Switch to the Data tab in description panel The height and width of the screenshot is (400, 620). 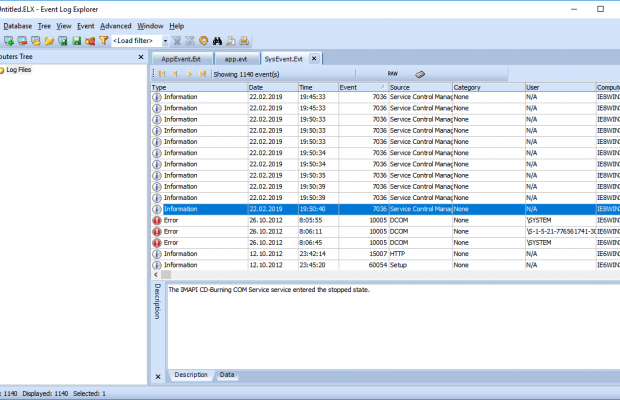pyautogui.click(x=228, y=374)
